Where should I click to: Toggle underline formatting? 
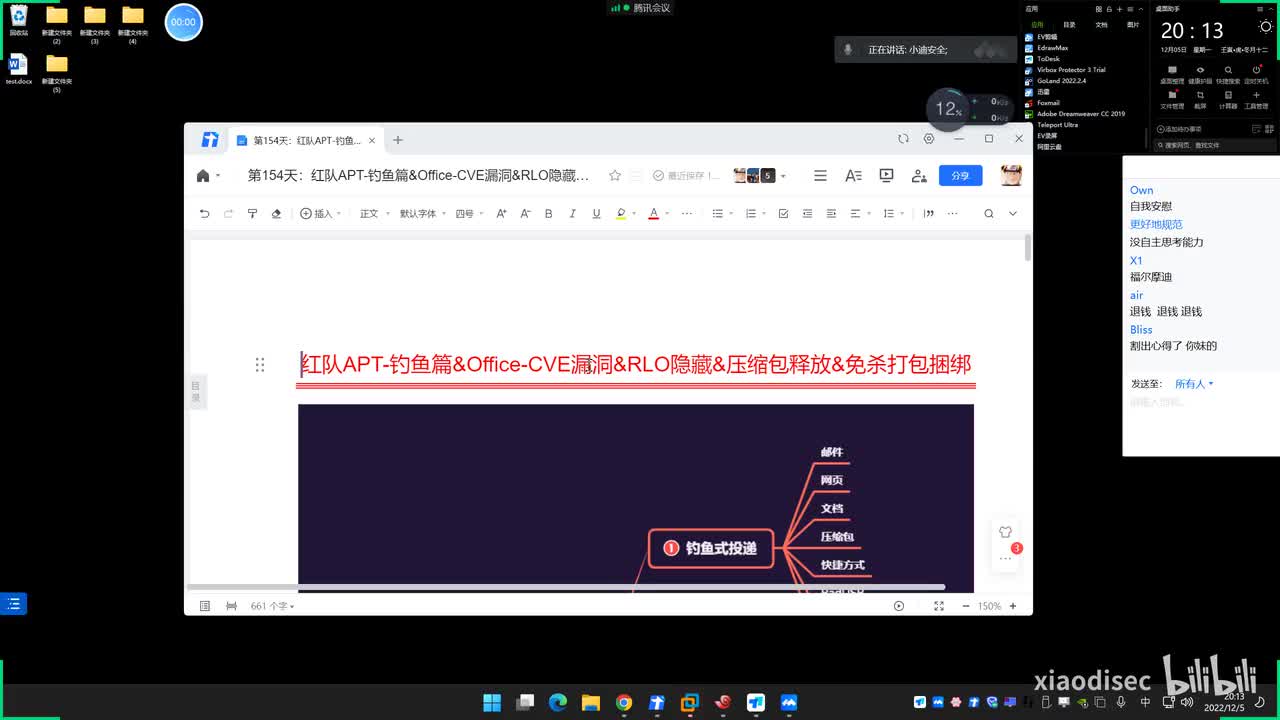pos(596,213)
